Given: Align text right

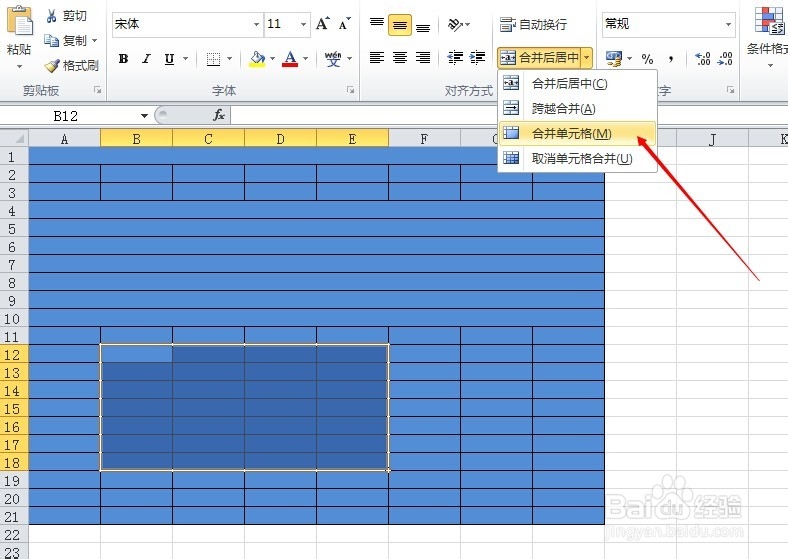Looking at the screenshot, I should pyautogui.click(x=423, y=58).
